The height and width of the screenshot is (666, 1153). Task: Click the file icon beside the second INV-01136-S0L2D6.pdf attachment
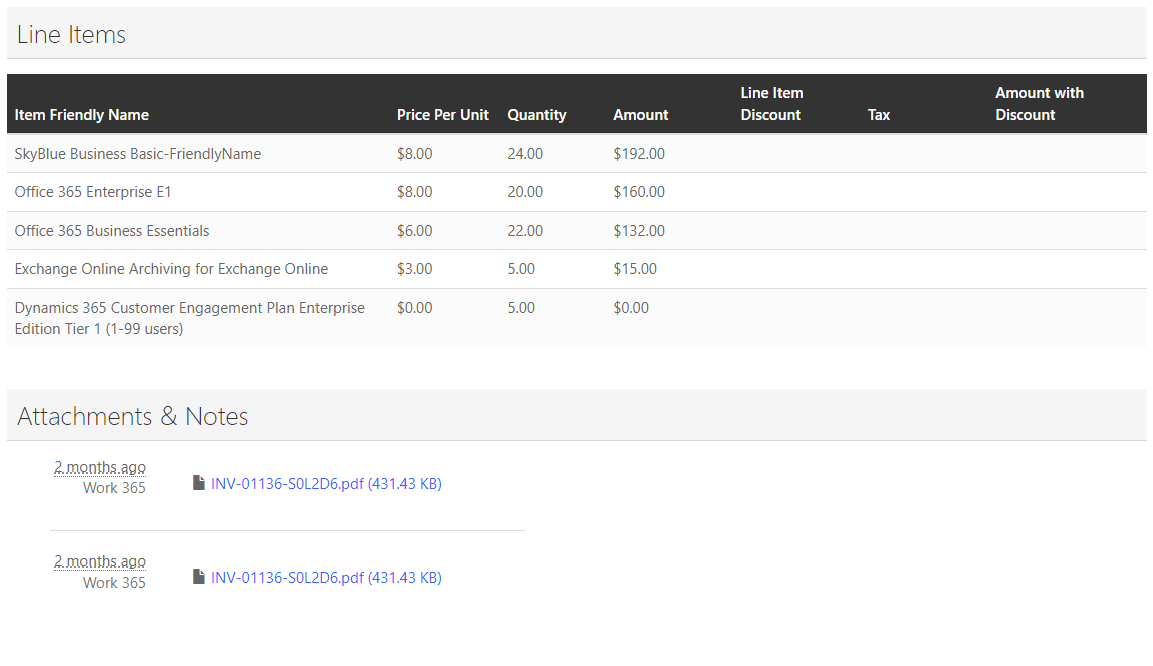(x=199, y=576)
